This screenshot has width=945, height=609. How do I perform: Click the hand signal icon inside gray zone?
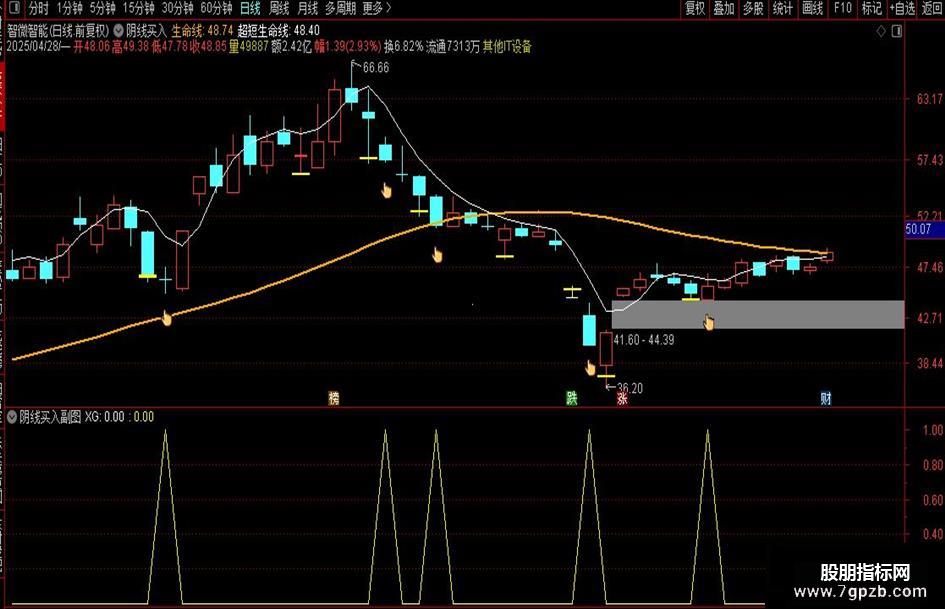(709, 323)
